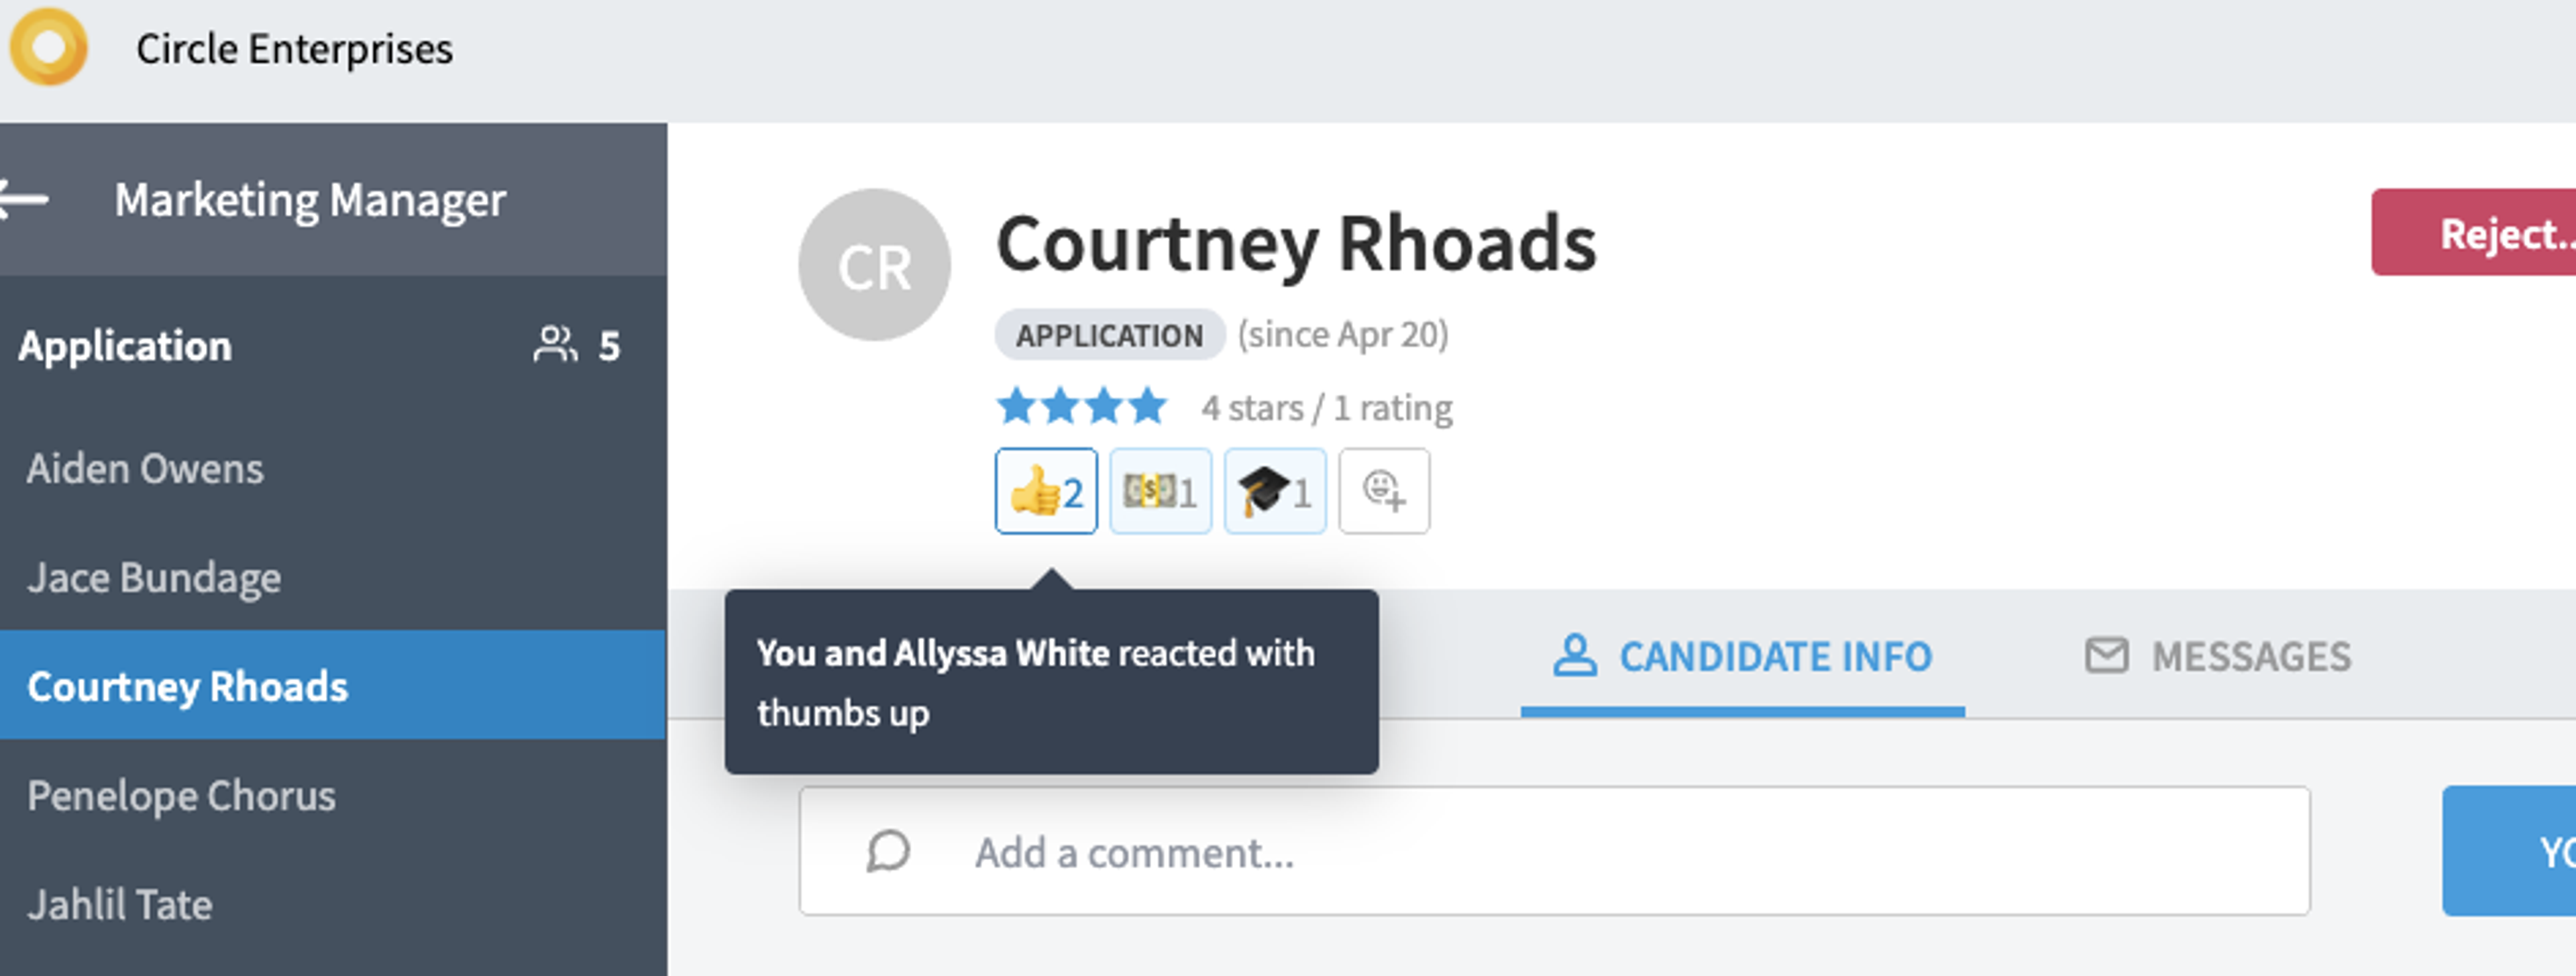Click the Reject button
The width and height of the screenshot is (2576, 976).
2474,232
